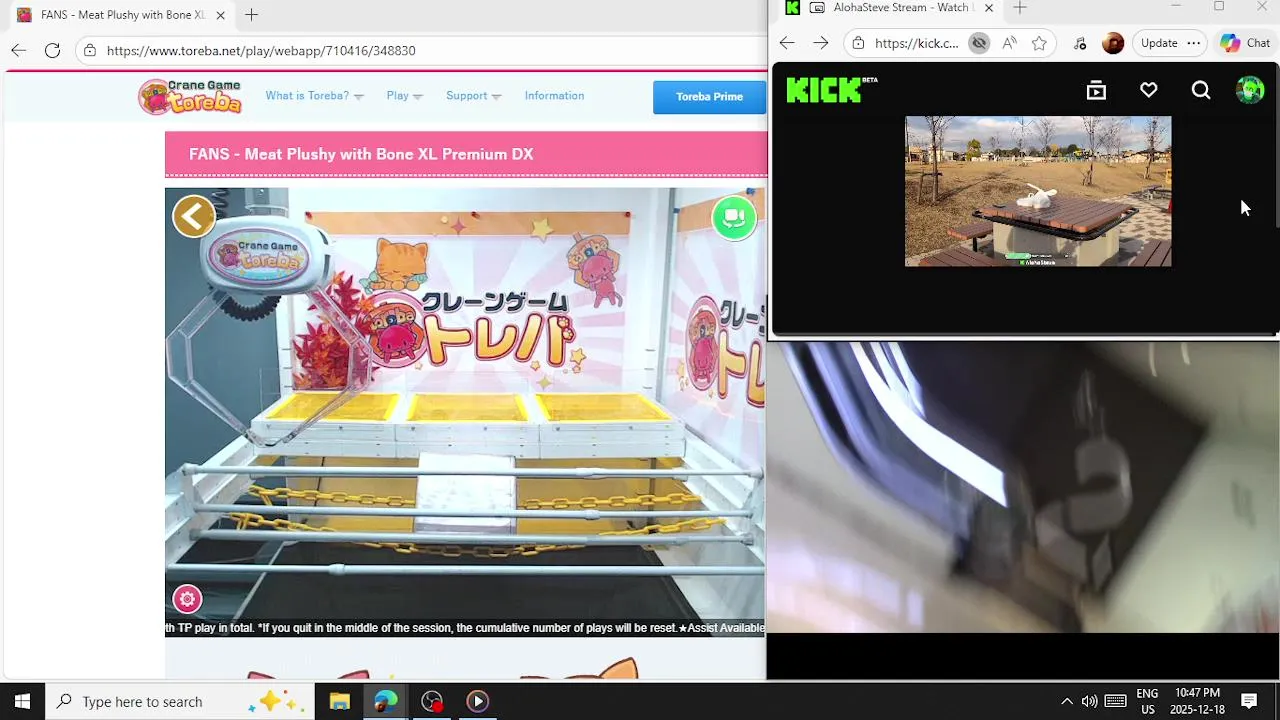This screenshot has height=720, width=1280.
Task: Click the crane game live video feed
Action: point(465,412)
